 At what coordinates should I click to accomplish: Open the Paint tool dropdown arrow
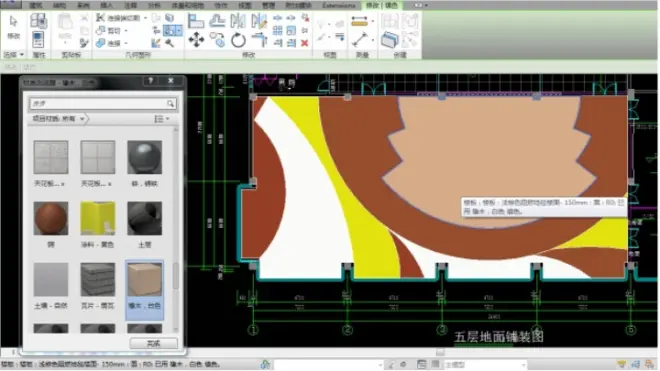point(179,30)
